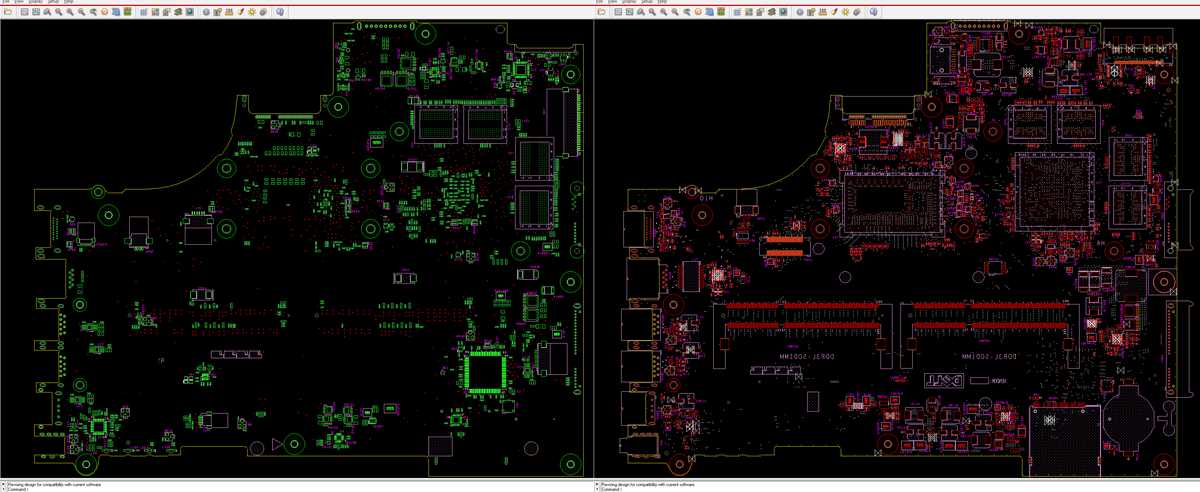Click the round Show Element info icon, right window
Viewport: 1200px width, 492px height.
point(800,12)
